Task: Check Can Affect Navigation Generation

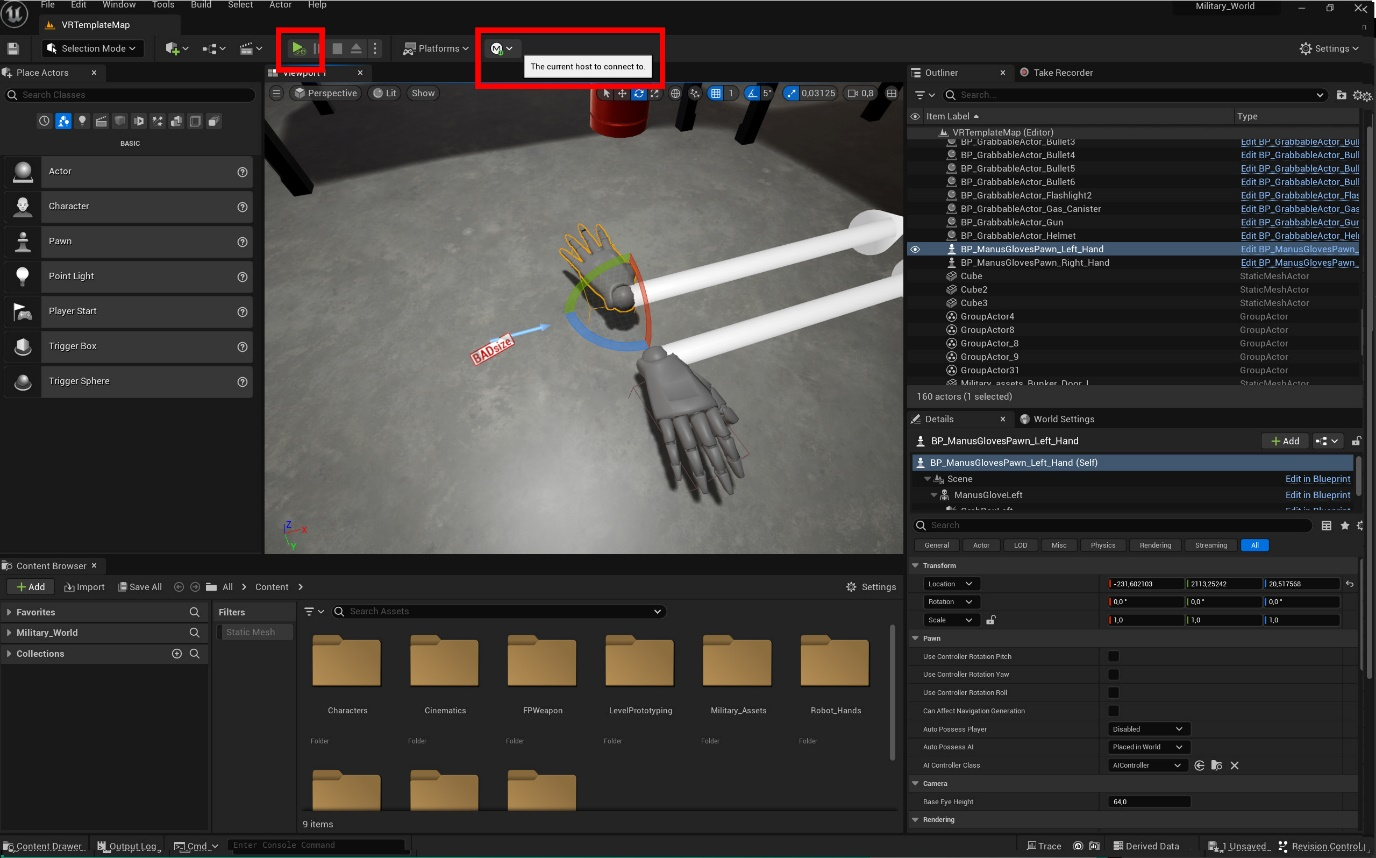Action: 1113,711
